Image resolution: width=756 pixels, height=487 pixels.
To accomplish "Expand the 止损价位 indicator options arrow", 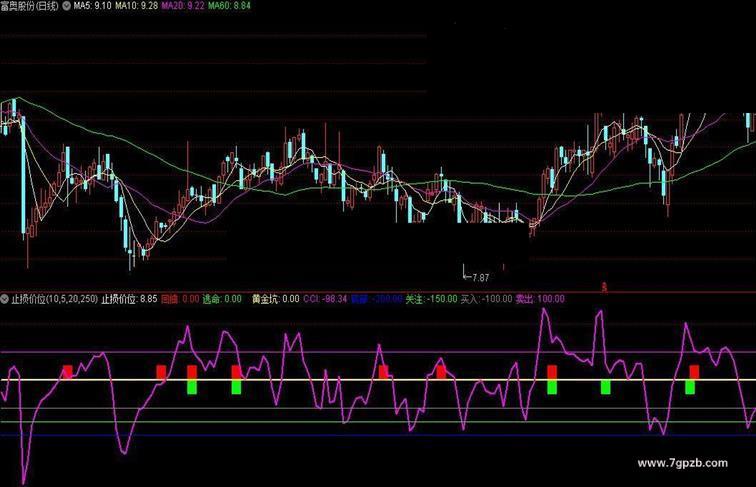I will pyautogui.click(x=5, y=299).
